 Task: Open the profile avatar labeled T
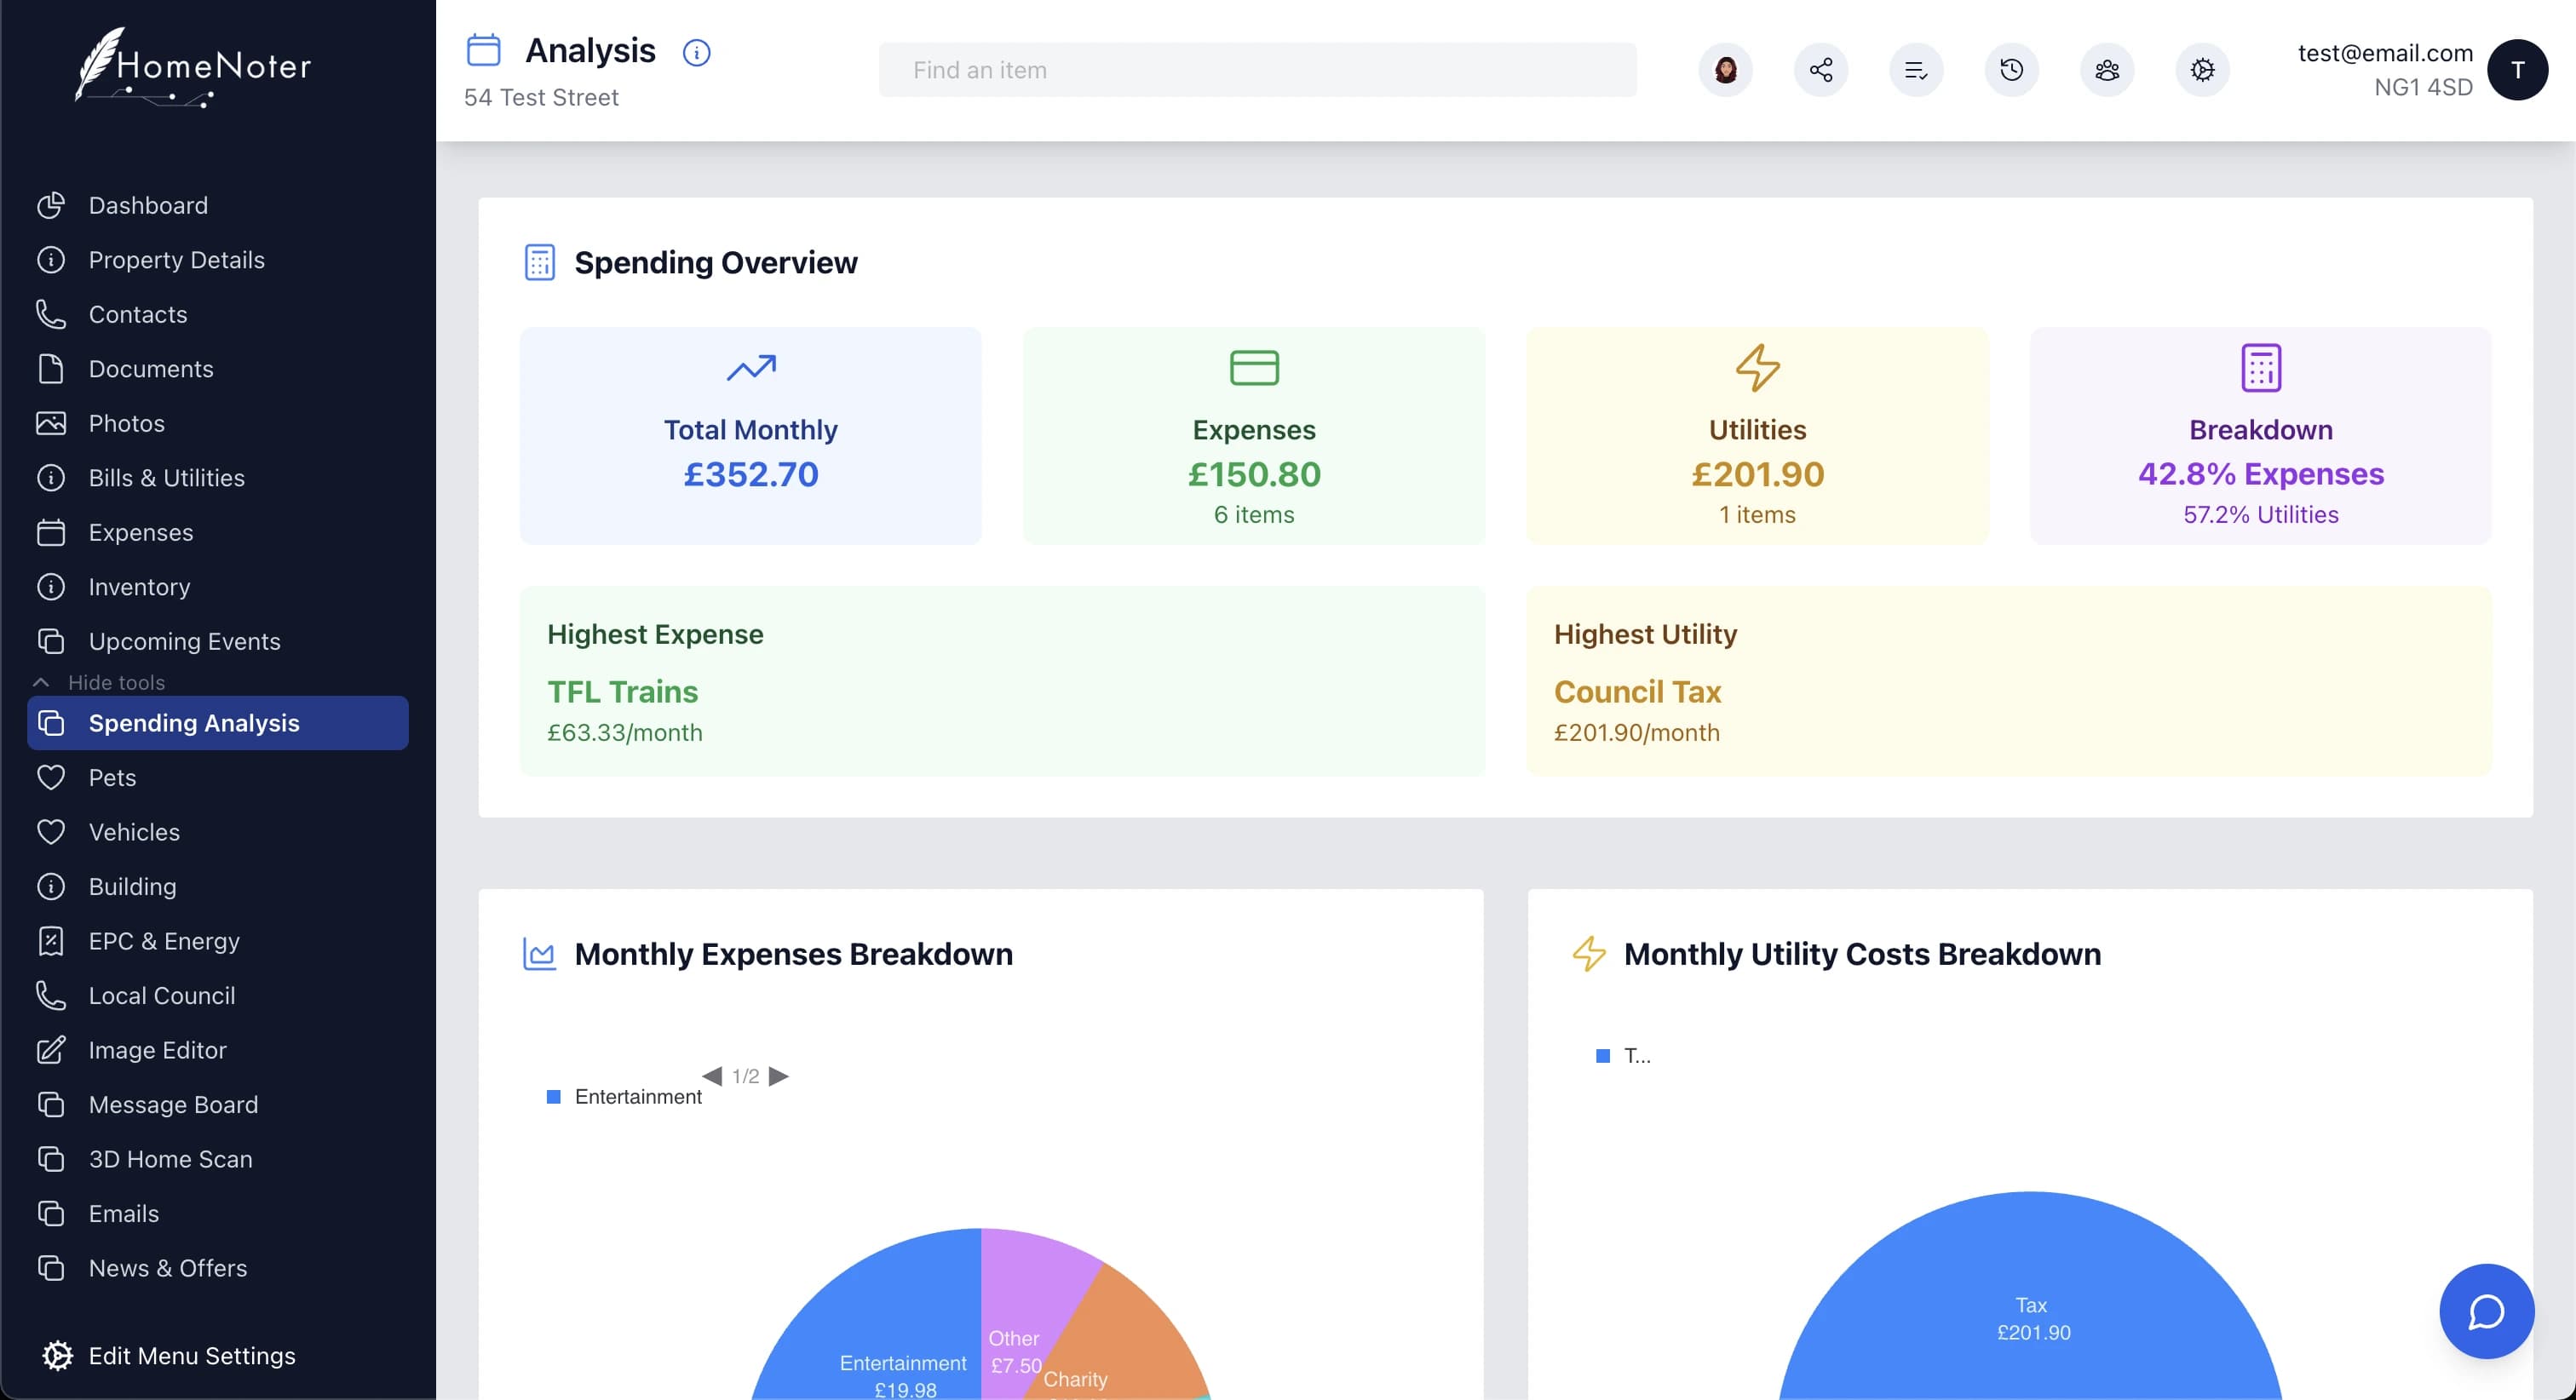click(x=2518, y=69)
